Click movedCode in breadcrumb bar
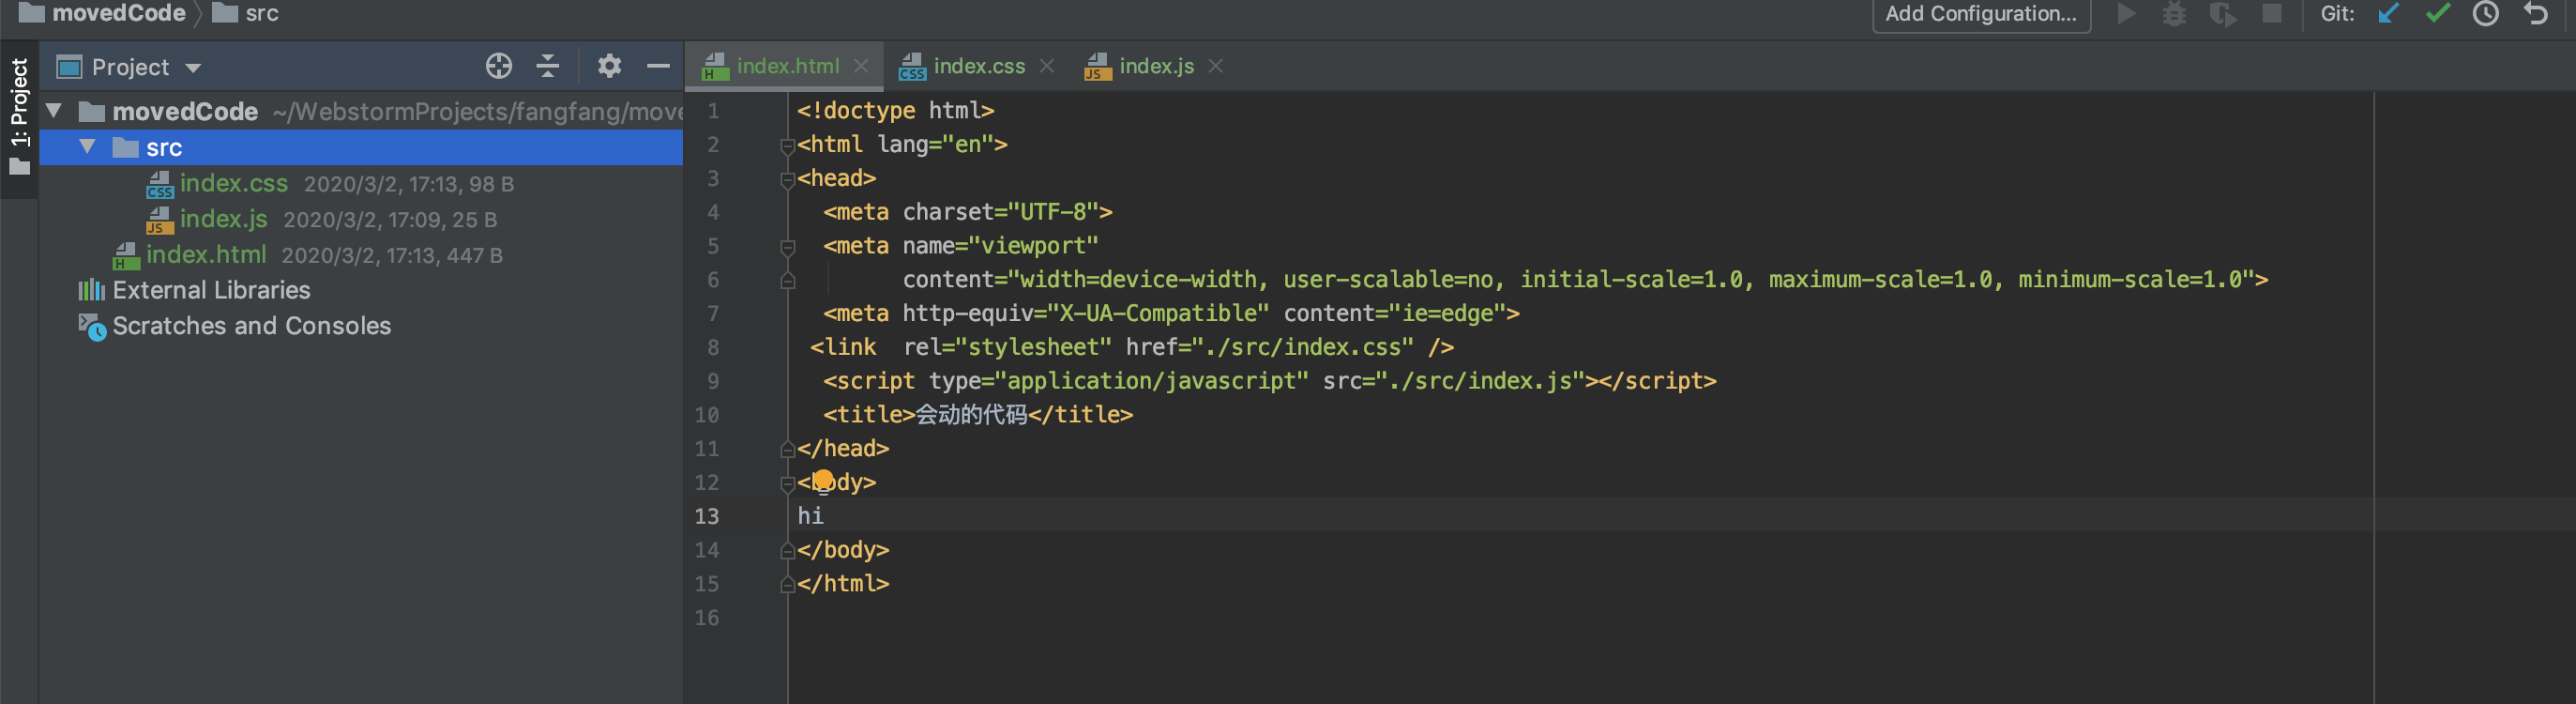 (x=118, y=13)
